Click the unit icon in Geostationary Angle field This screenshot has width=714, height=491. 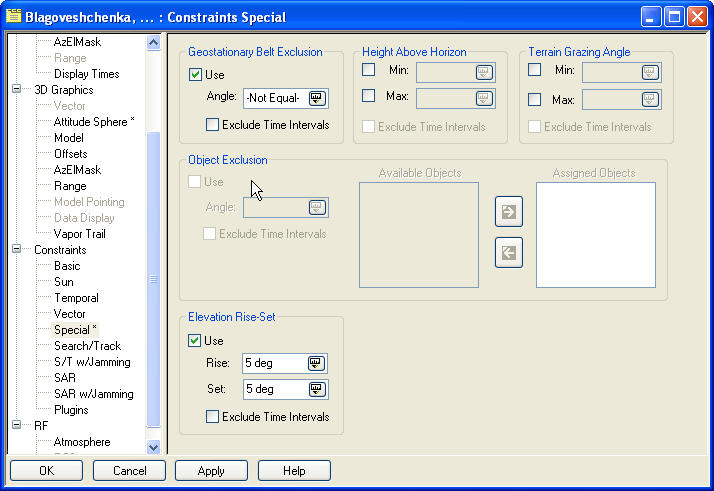tap(317, 98)
